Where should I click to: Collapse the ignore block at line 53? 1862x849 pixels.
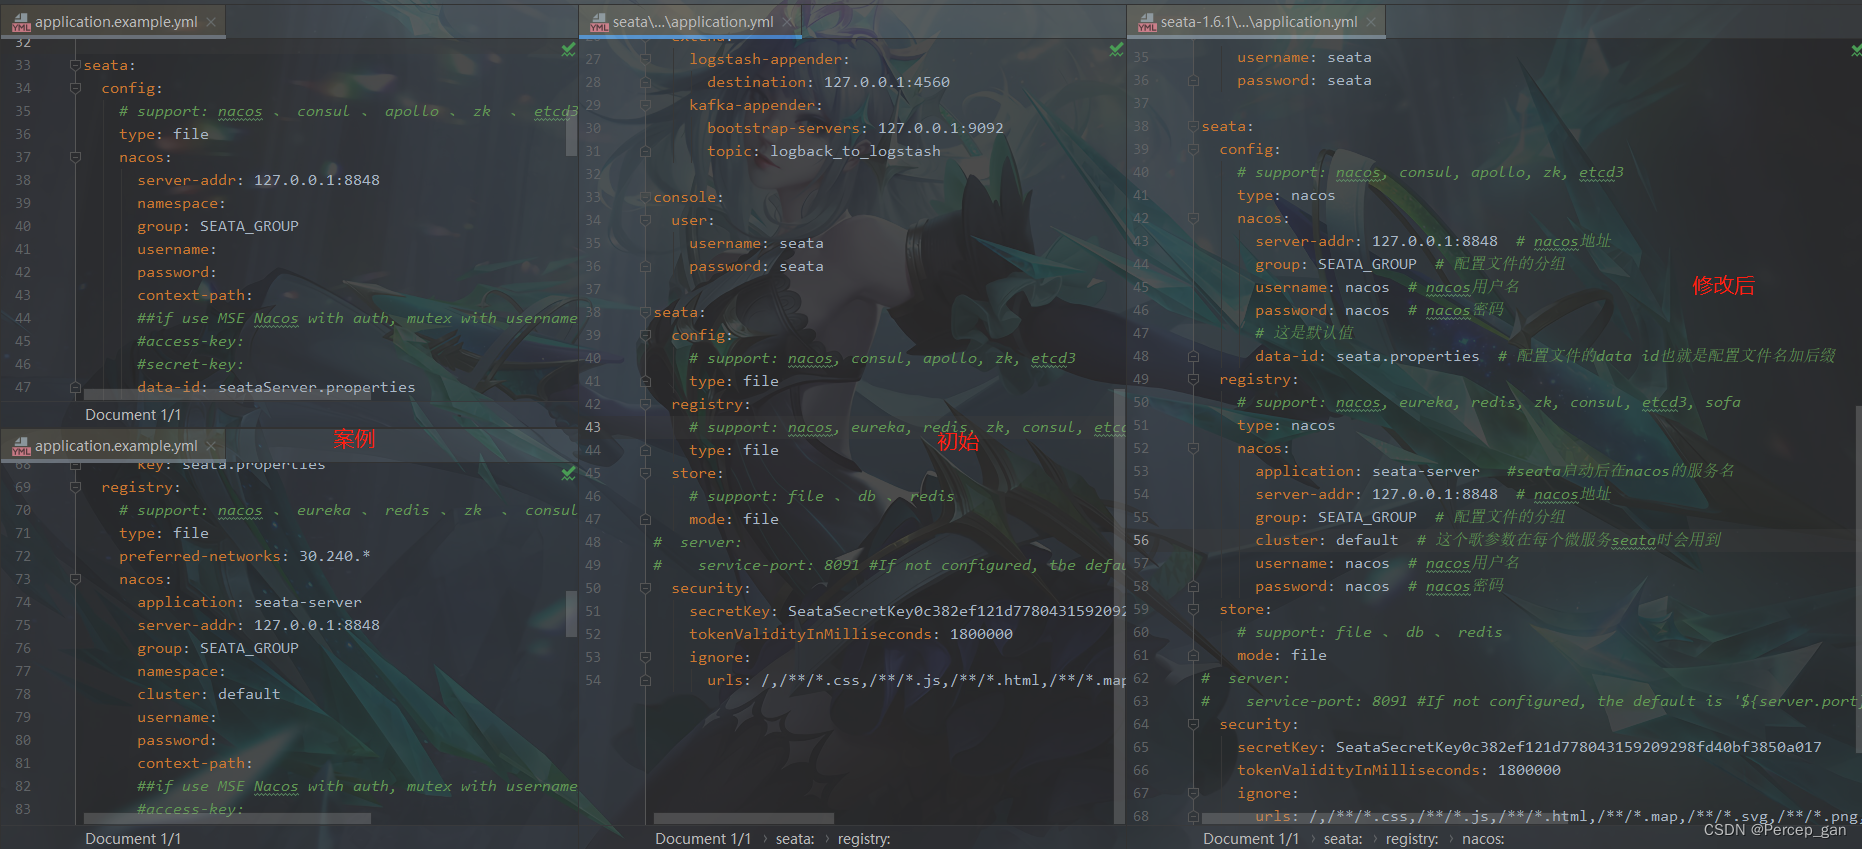pyautogui.click(x=645, y=657)
